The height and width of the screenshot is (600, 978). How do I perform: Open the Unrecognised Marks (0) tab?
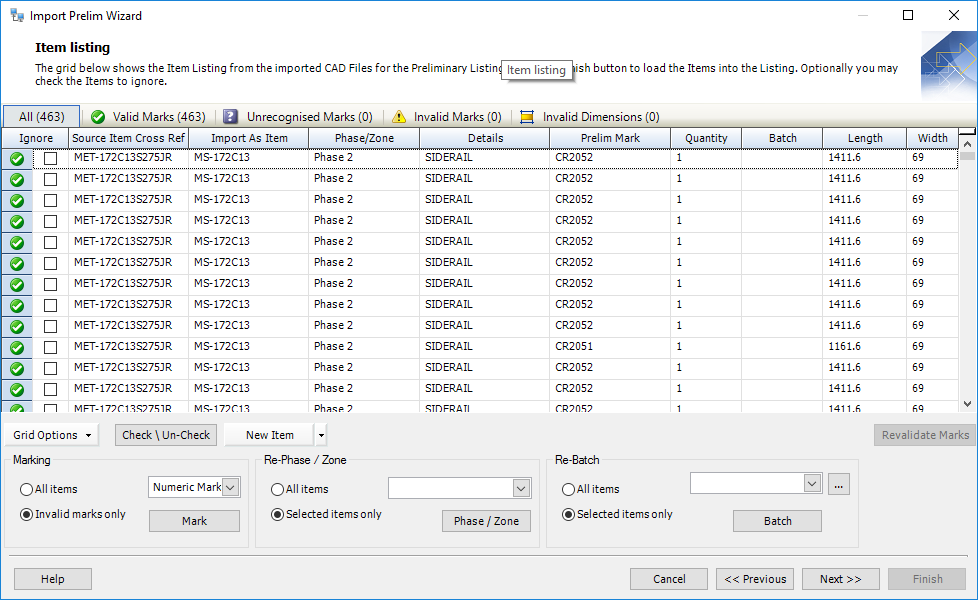tap(309, 117)
